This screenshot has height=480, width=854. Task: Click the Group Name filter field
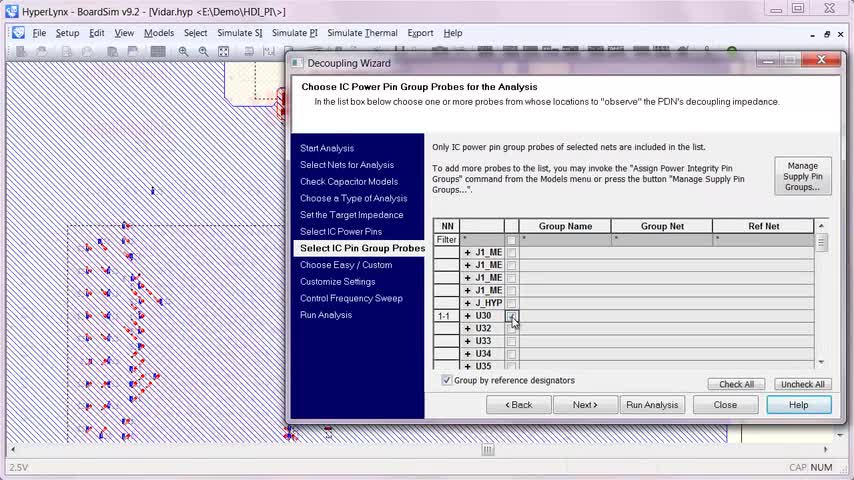pyautogui.click(x=565, y=240)
